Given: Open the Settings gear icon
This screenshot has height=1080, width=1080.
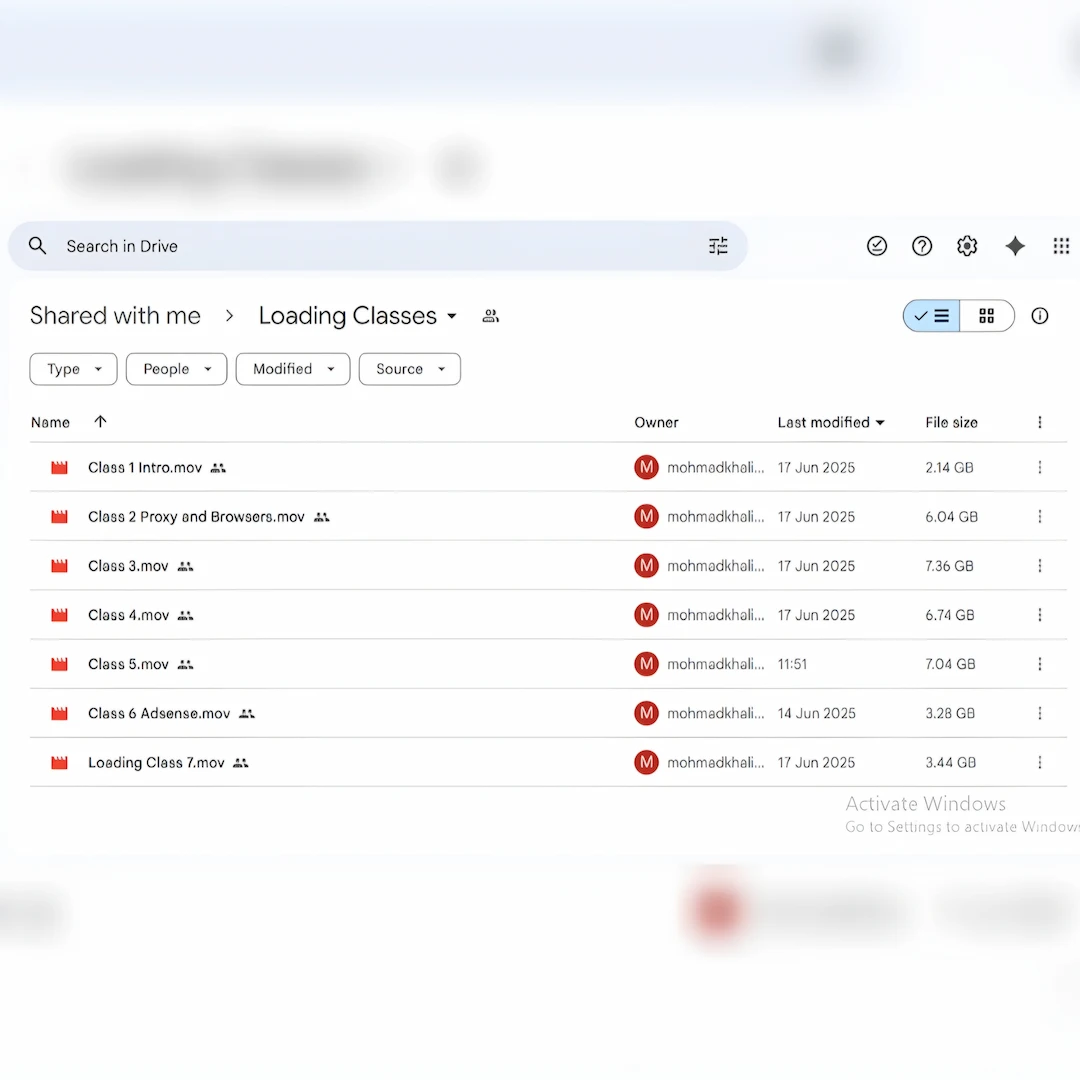Looking at the screenshot, I should click(967, 246).
